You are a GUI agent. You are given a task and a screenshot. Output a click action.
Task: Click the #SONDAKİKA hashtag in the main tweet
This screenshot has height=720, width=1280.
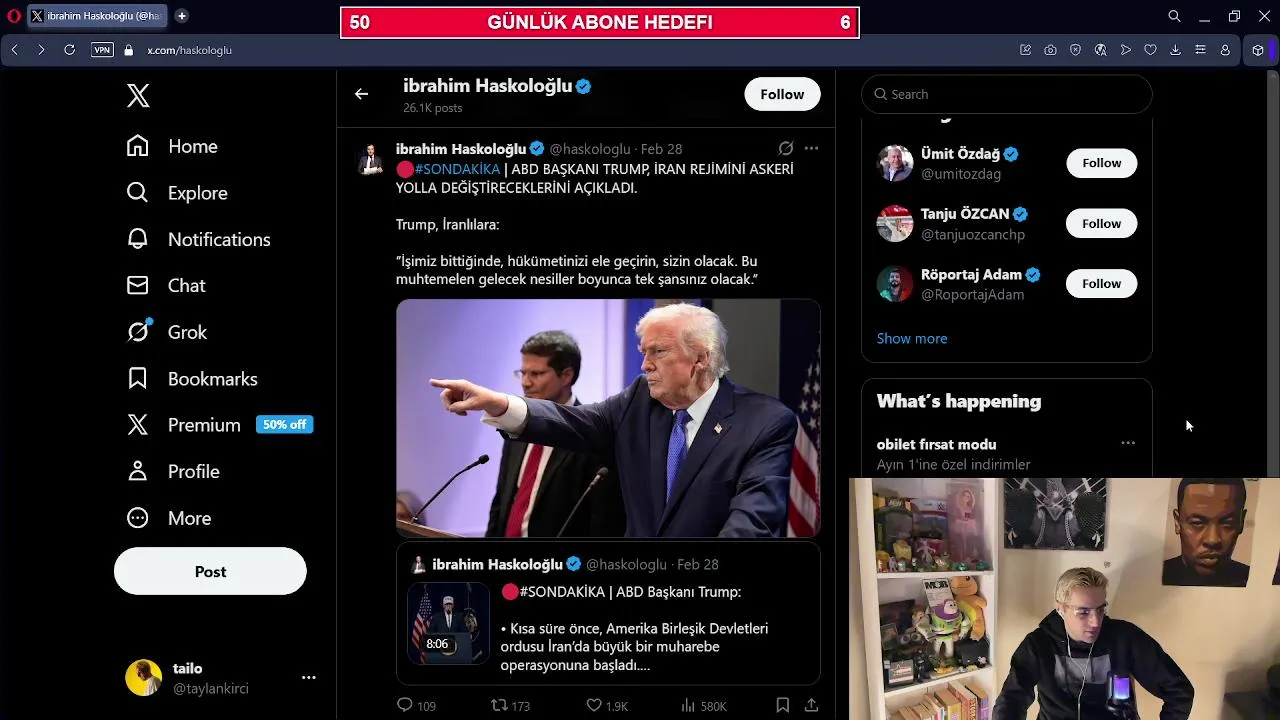(x=457, y=169)
